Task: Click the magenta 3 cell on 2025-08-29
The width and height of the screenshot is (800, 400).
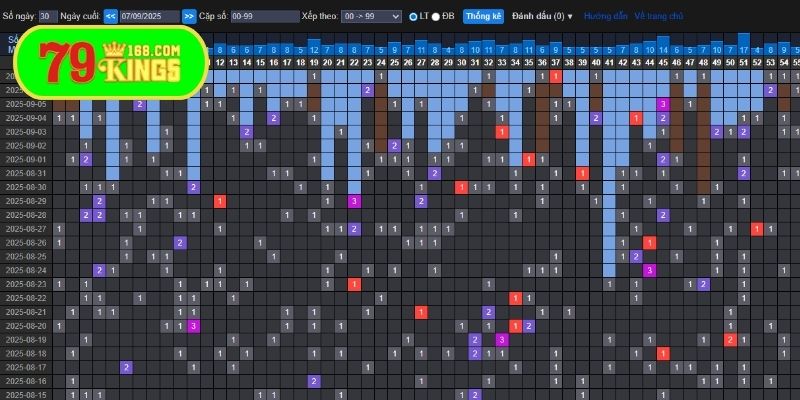Action: point(354,201)
